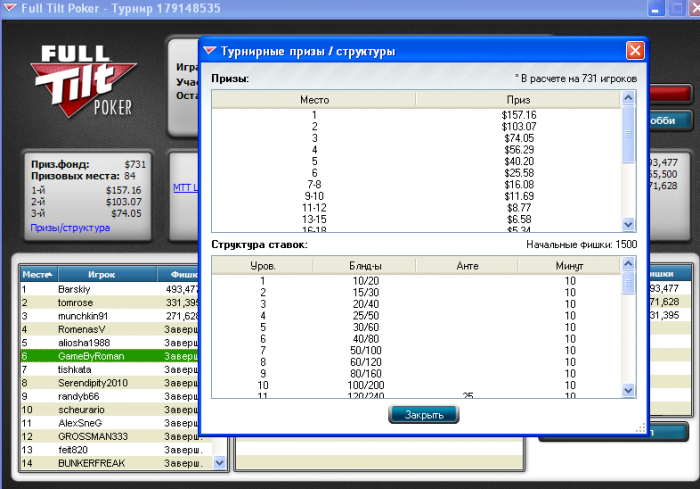The width and height of the screenshot is (700, 489).
Task: Select player randyb66 in the standings
Action: coord(109,396)
